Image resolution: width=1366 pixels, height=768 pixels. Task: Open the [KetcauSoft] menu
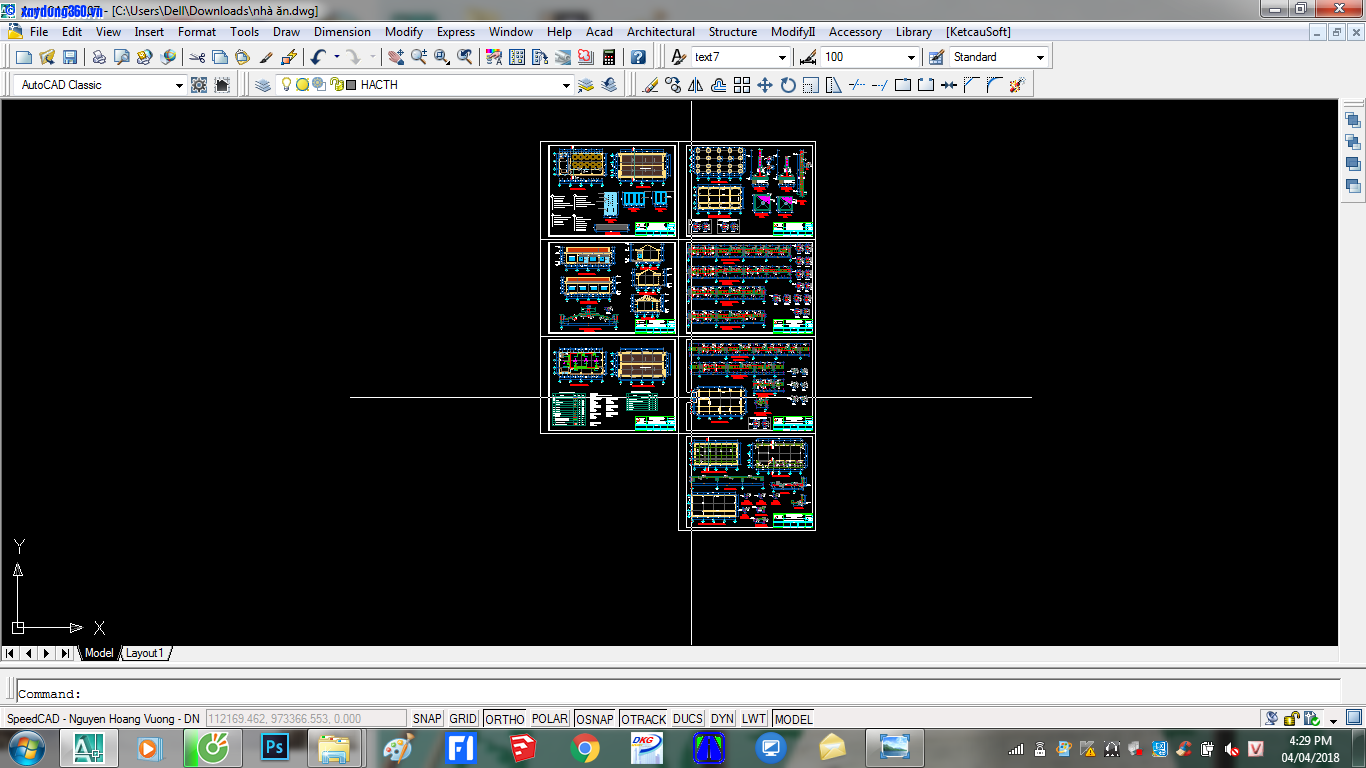[978, 32]
